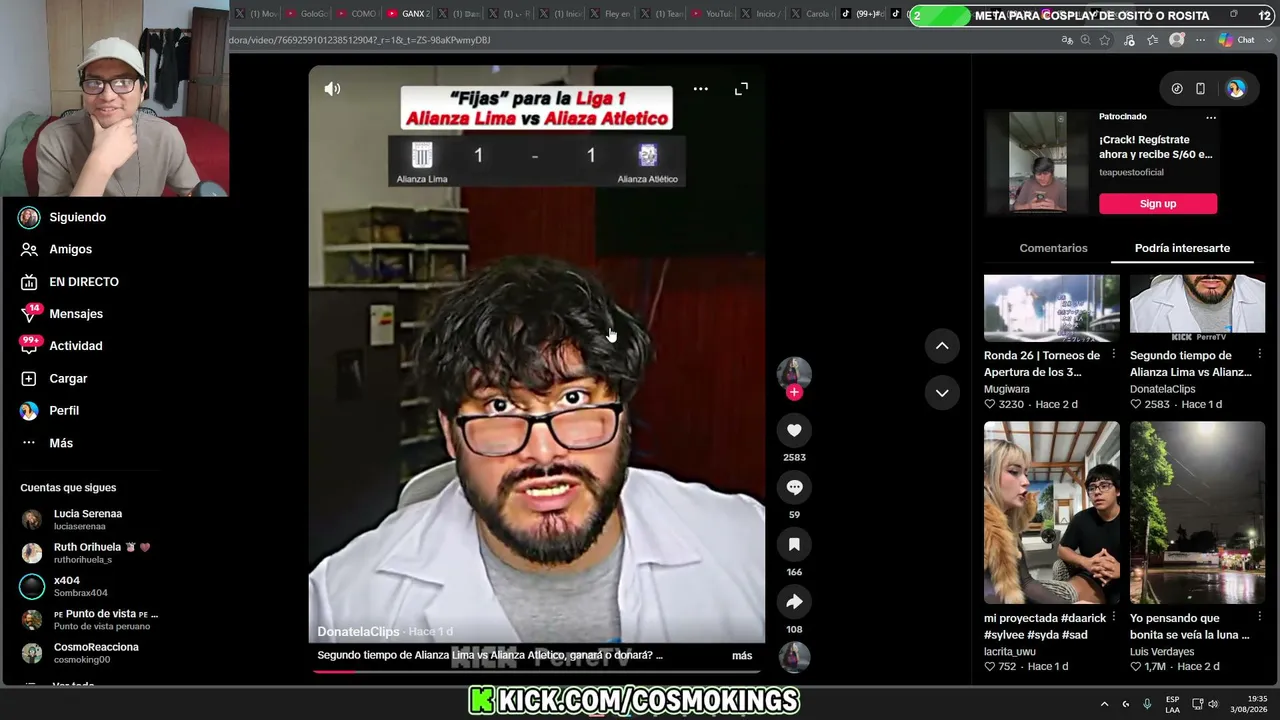Open the video's three-dot options menu
The width and height of the screenshot is (1280, 720).
pos(701,89)
